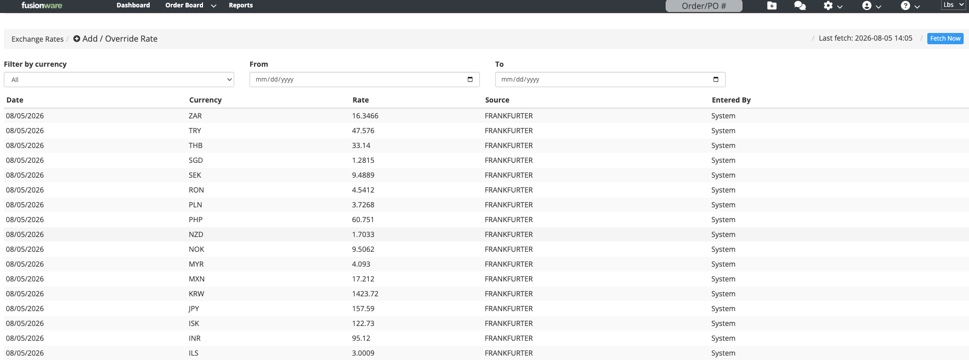The width and height of the screenshot is (969, 362).
Task: Click the rate value 157.59
Action: (363, 309)
